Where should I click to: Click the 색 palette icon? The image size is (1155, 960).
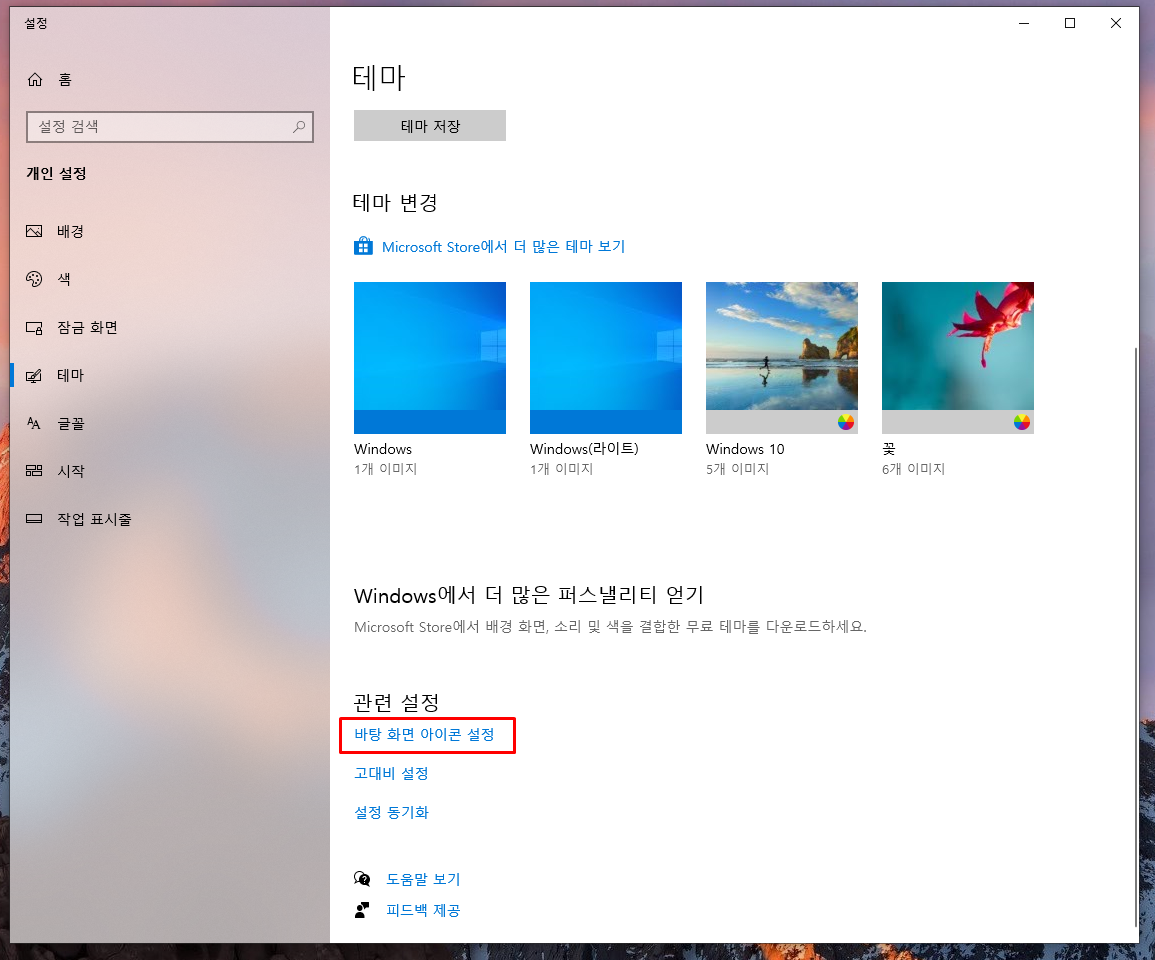[34, 279]
